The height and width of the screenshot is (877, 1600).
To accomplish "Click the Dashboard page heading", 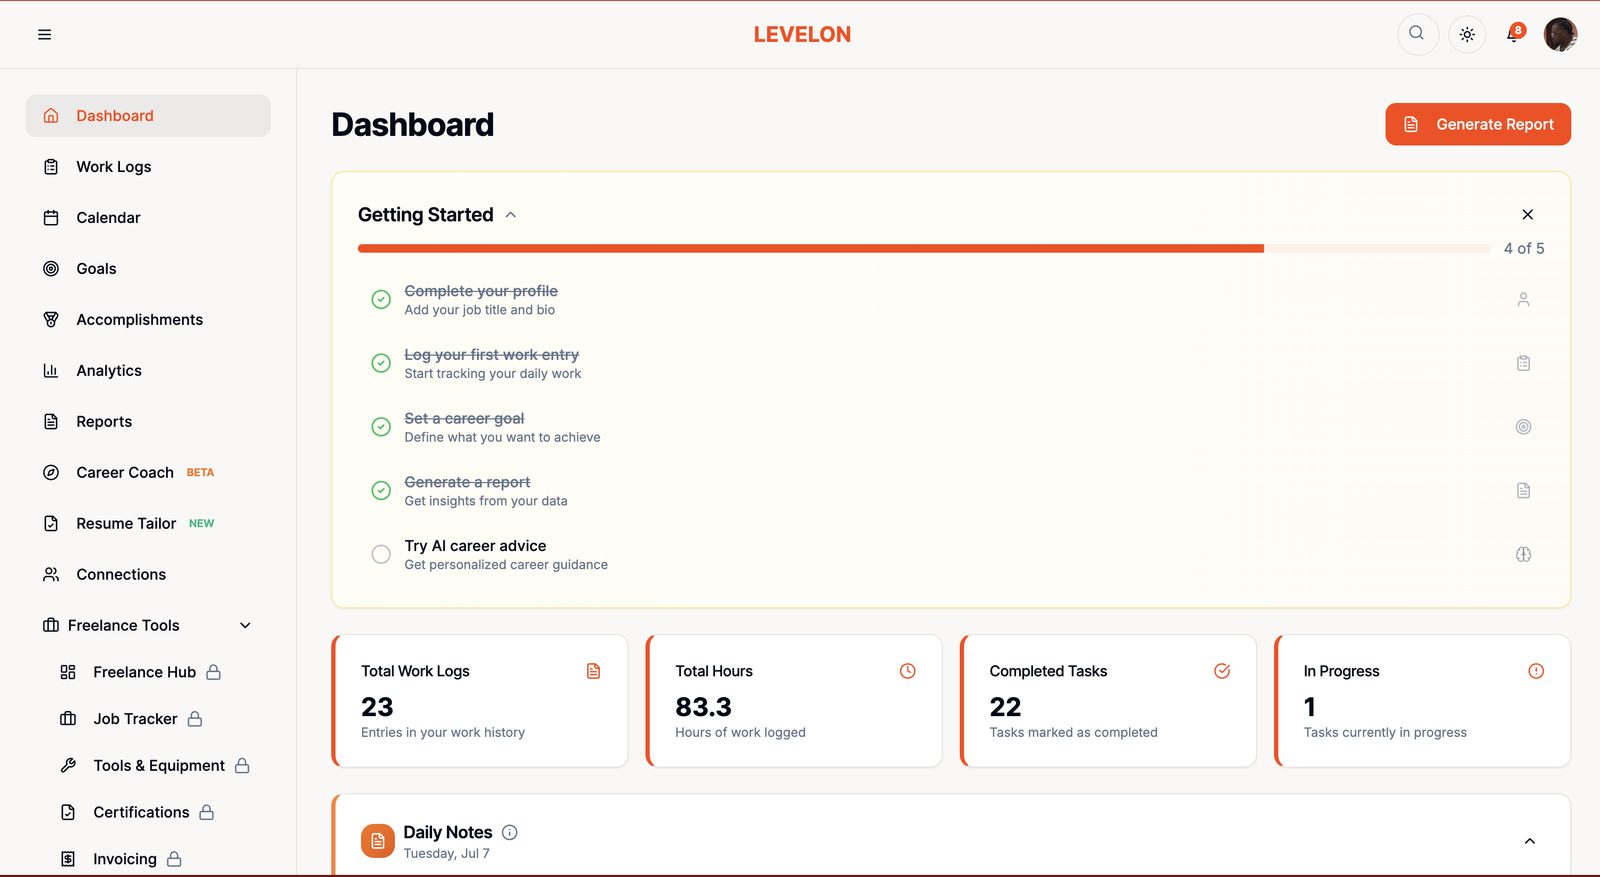I will point(413,125).
